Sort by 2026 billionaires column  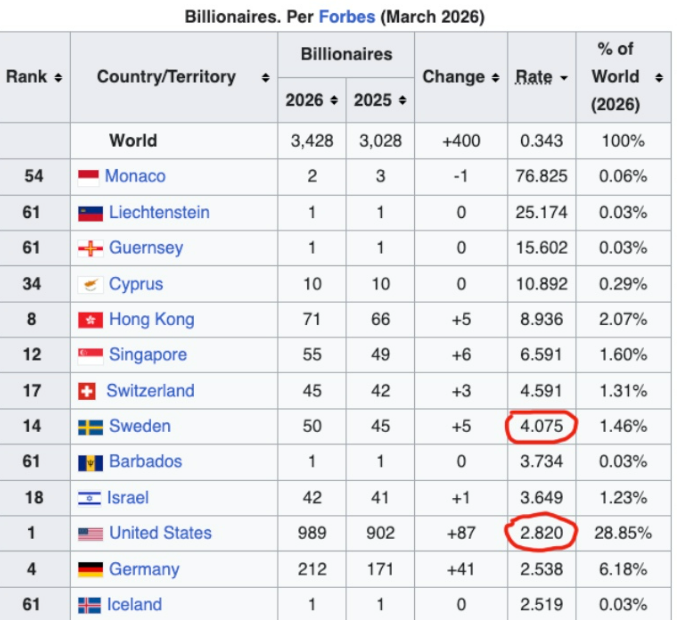(334, 100)
